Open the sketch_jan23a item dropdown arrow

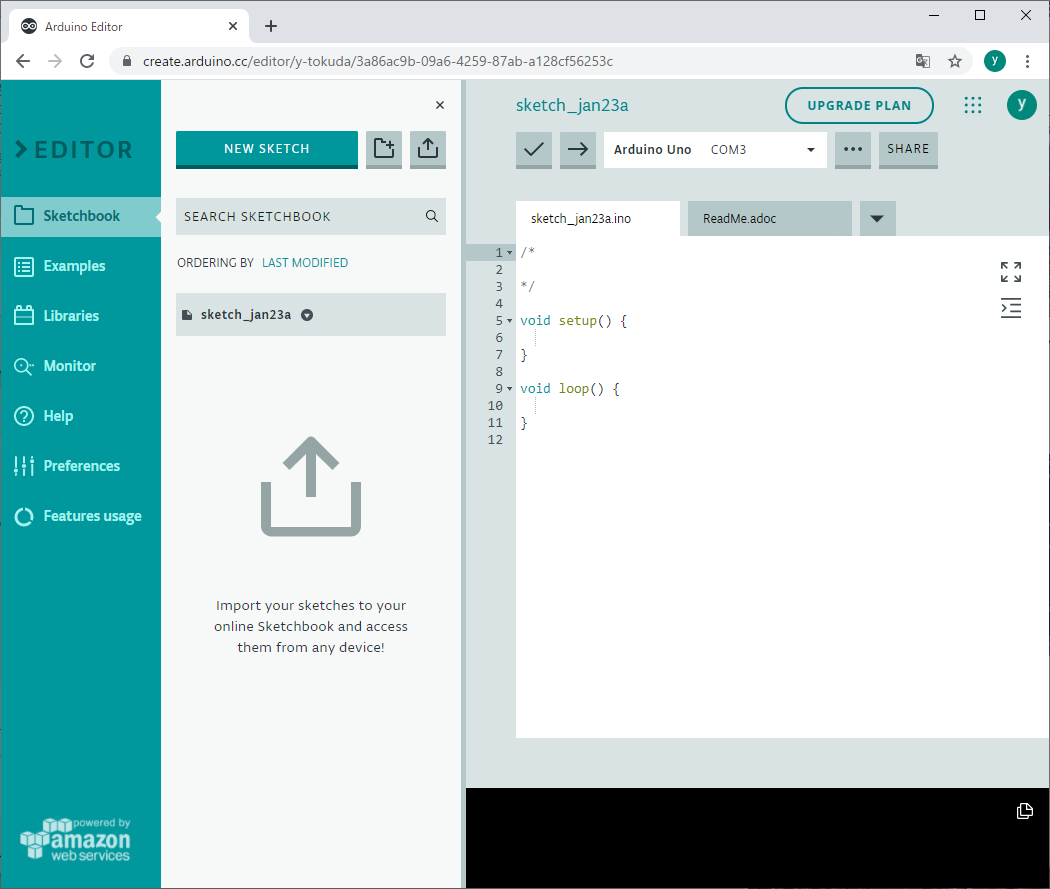[x=307, y=315]
